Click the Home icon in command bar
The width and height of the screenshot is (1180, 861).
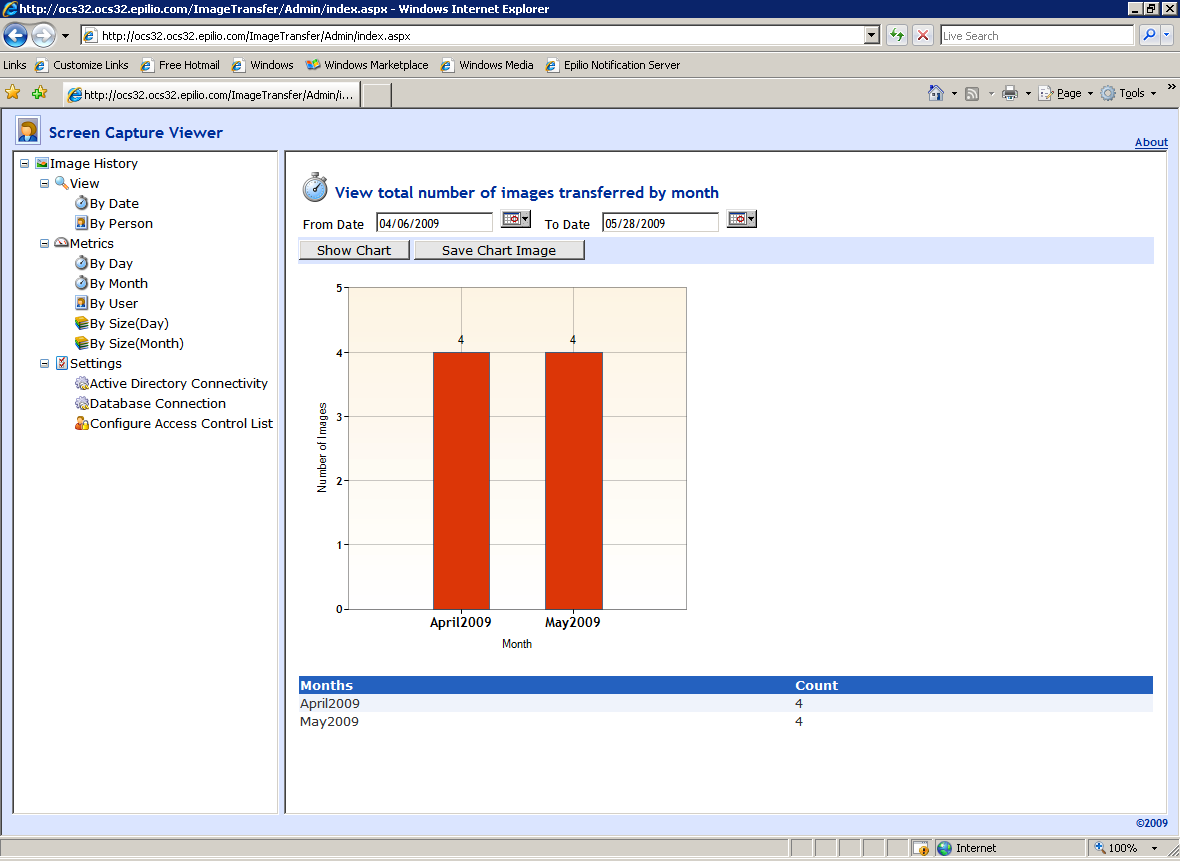point(935,93)
